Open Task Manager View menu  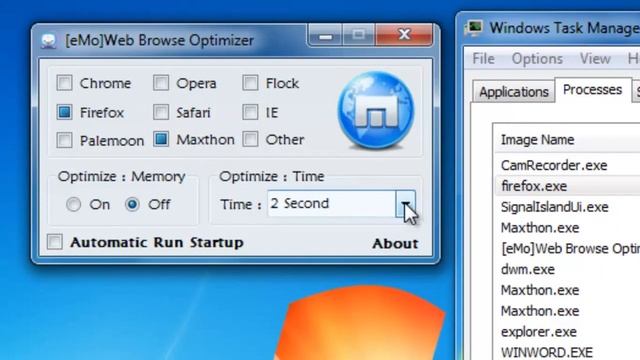click(x=595, y=59)
